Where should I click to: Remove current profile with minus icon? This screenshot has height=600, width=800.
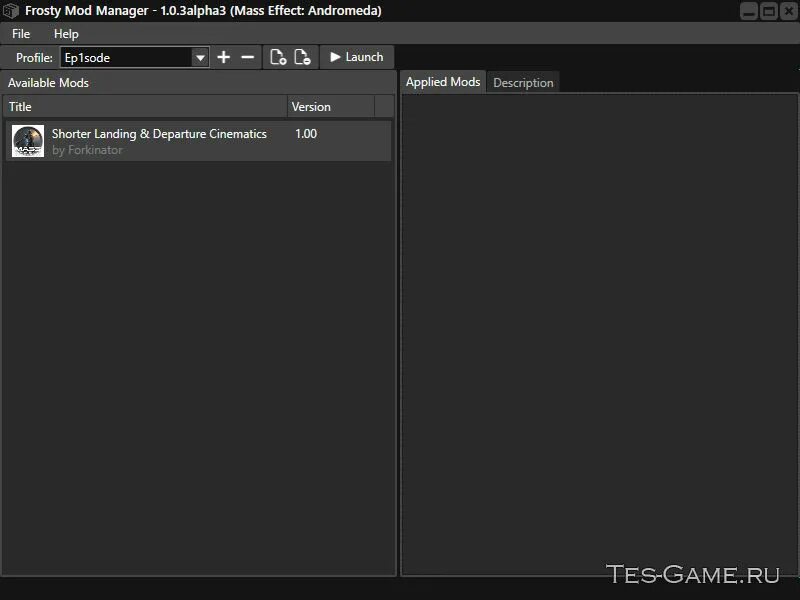[x=247, y=57]
